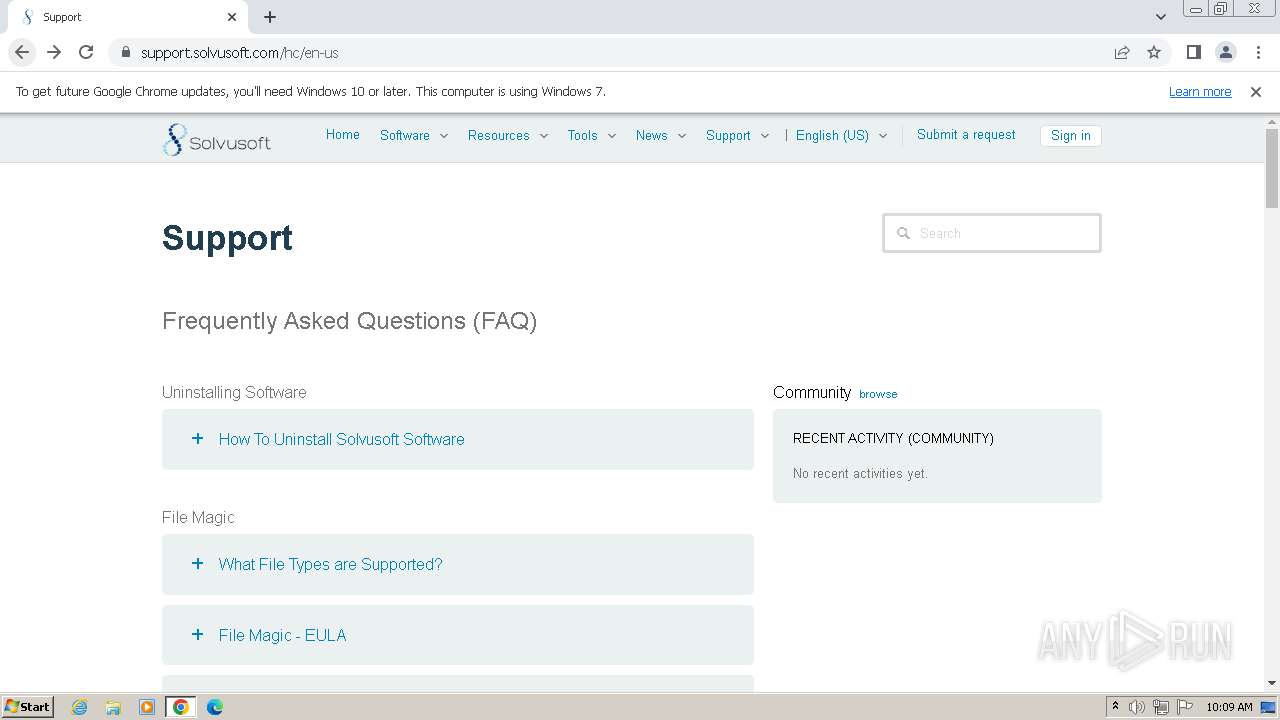Reload the current page
1280x720 pixels.
coord(86,52)
